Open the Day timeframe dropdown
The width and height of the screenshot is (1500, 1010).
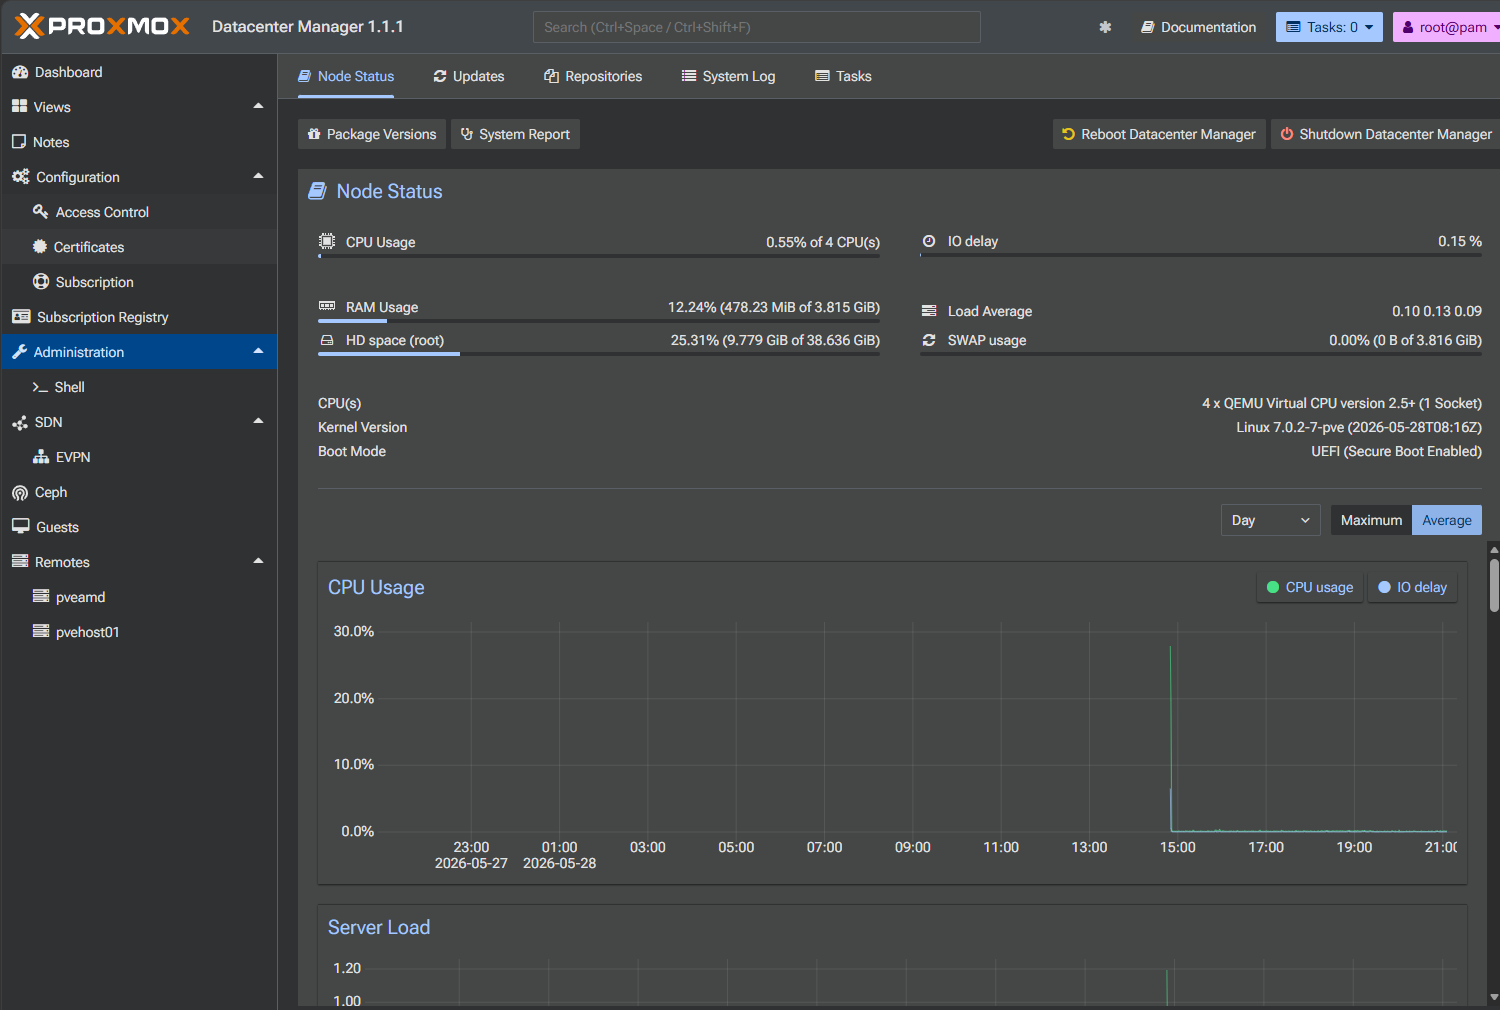point(1271,520)
